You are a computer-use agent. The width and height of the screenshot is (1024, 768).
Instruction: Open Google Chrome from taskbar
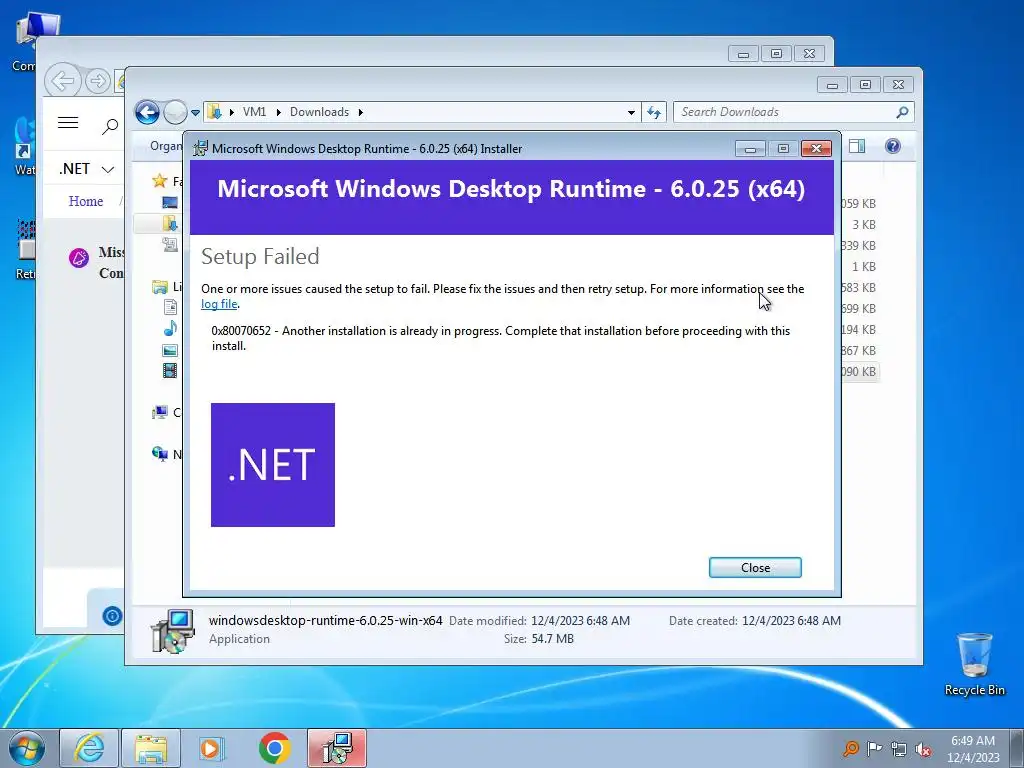[x=275, y=748]
